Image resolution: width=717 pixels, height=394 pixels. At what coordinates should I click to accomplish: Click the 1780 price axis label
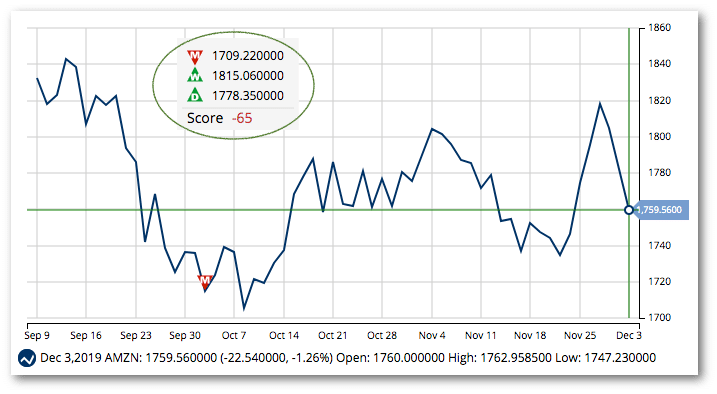tap(660, 173)
